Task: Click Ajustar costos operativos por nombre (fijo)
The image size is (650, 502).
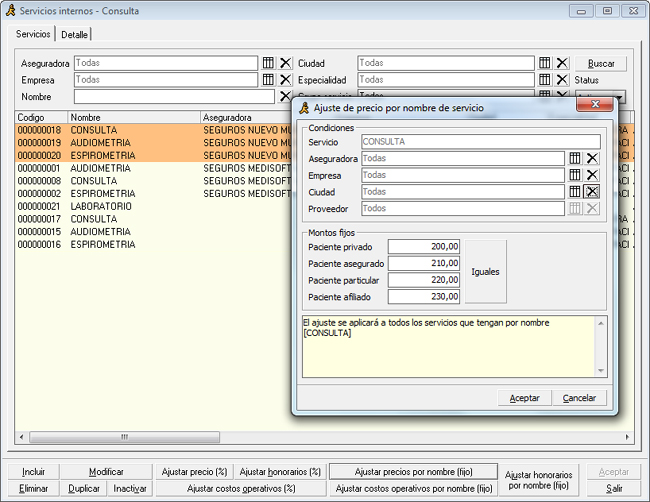Action: (413, 489)
